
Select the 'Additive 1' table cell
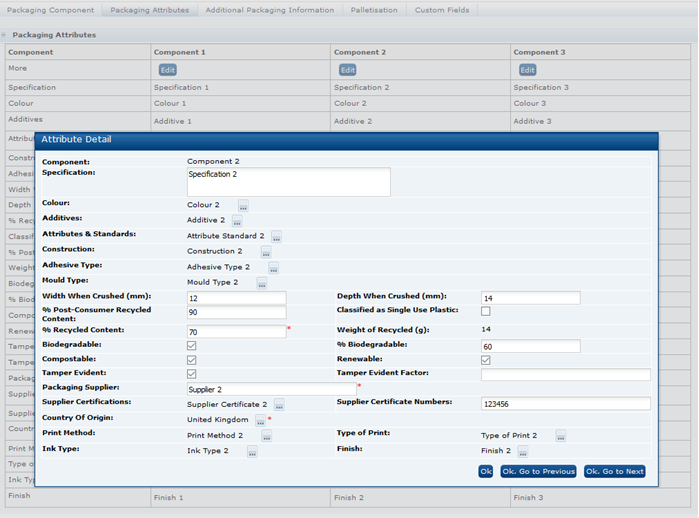pyautogui.click(x=241, y=121)
